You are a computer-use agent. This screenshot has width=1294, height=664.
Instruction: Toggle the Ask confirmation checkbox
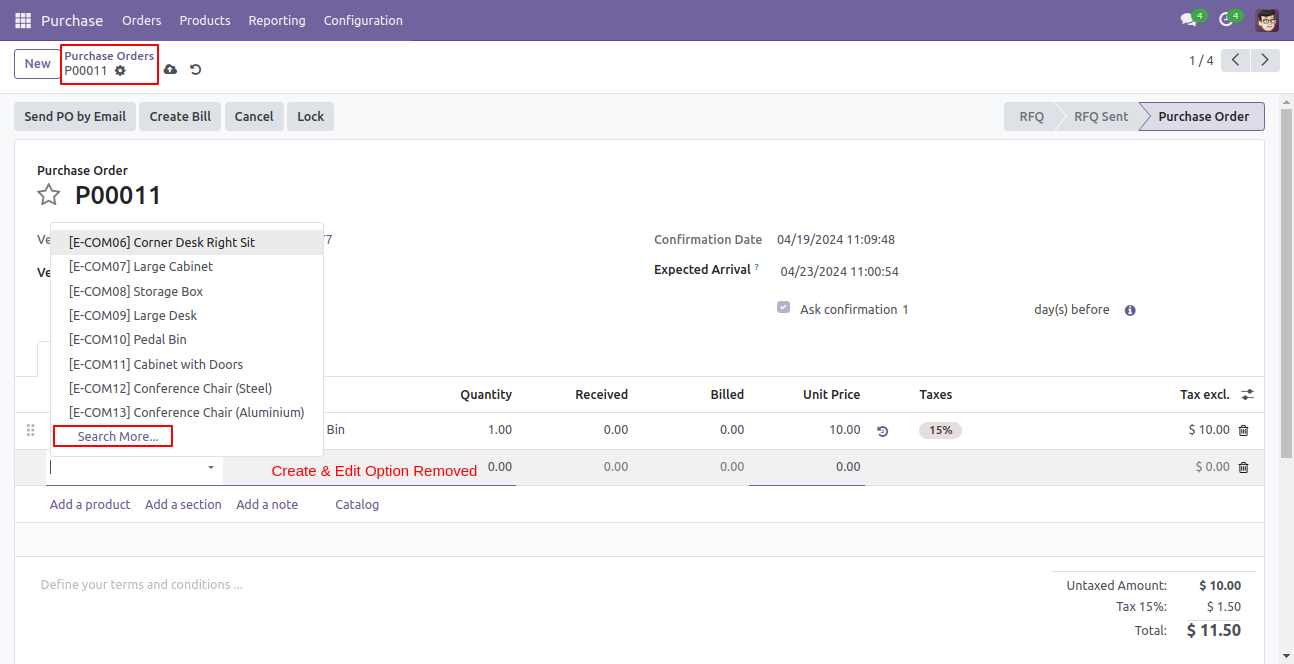(x=784, y=308)
